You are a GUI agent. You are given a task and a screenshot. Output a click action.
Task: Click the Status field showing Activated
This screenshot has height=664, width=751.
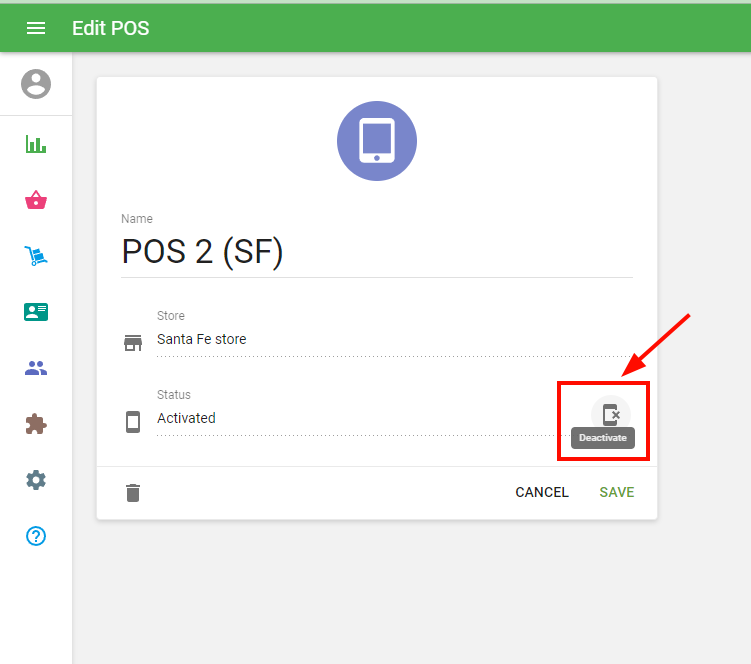coord(360,419)
